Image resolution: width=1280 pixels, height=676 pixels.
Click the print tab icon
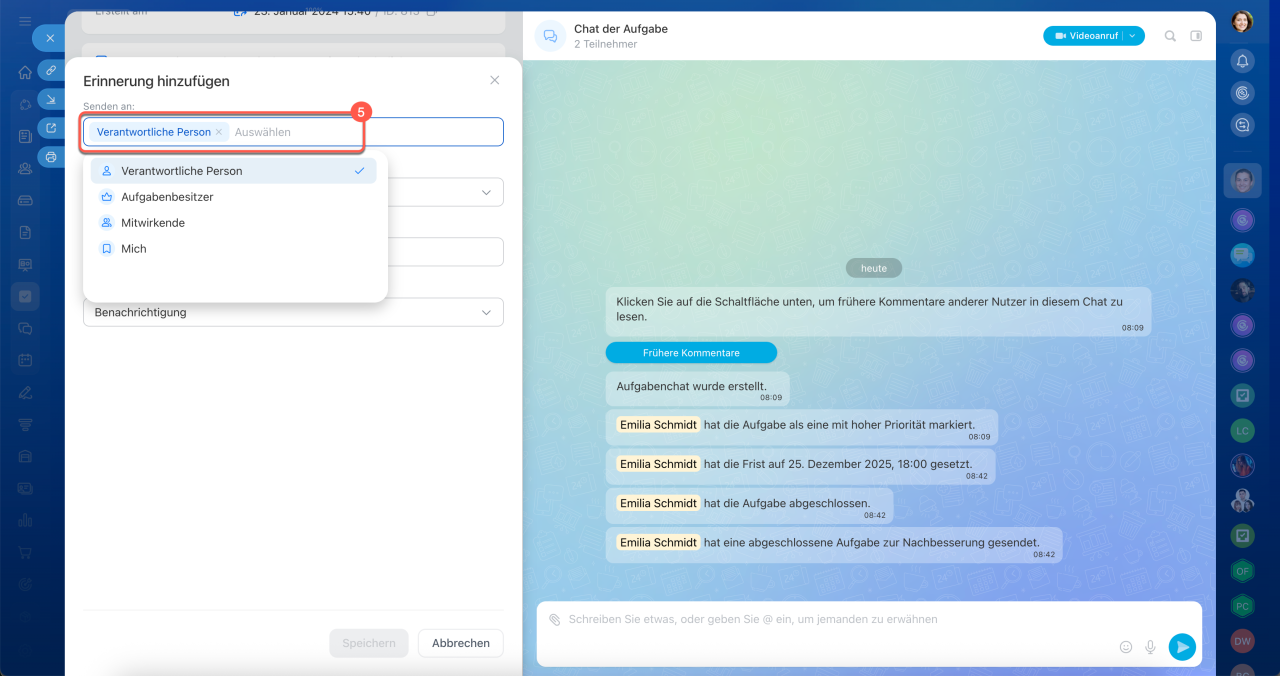51,157
